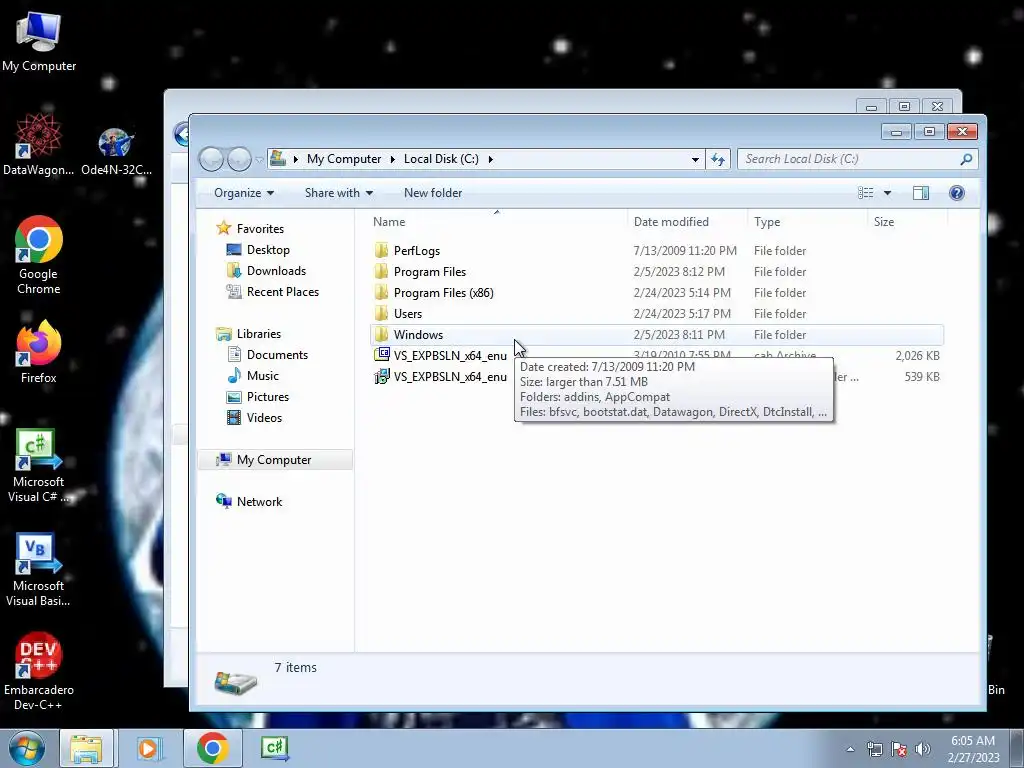Switch to Chrome in the taskbar
The height and width of the screenshot is (768, 1024).
212,748
